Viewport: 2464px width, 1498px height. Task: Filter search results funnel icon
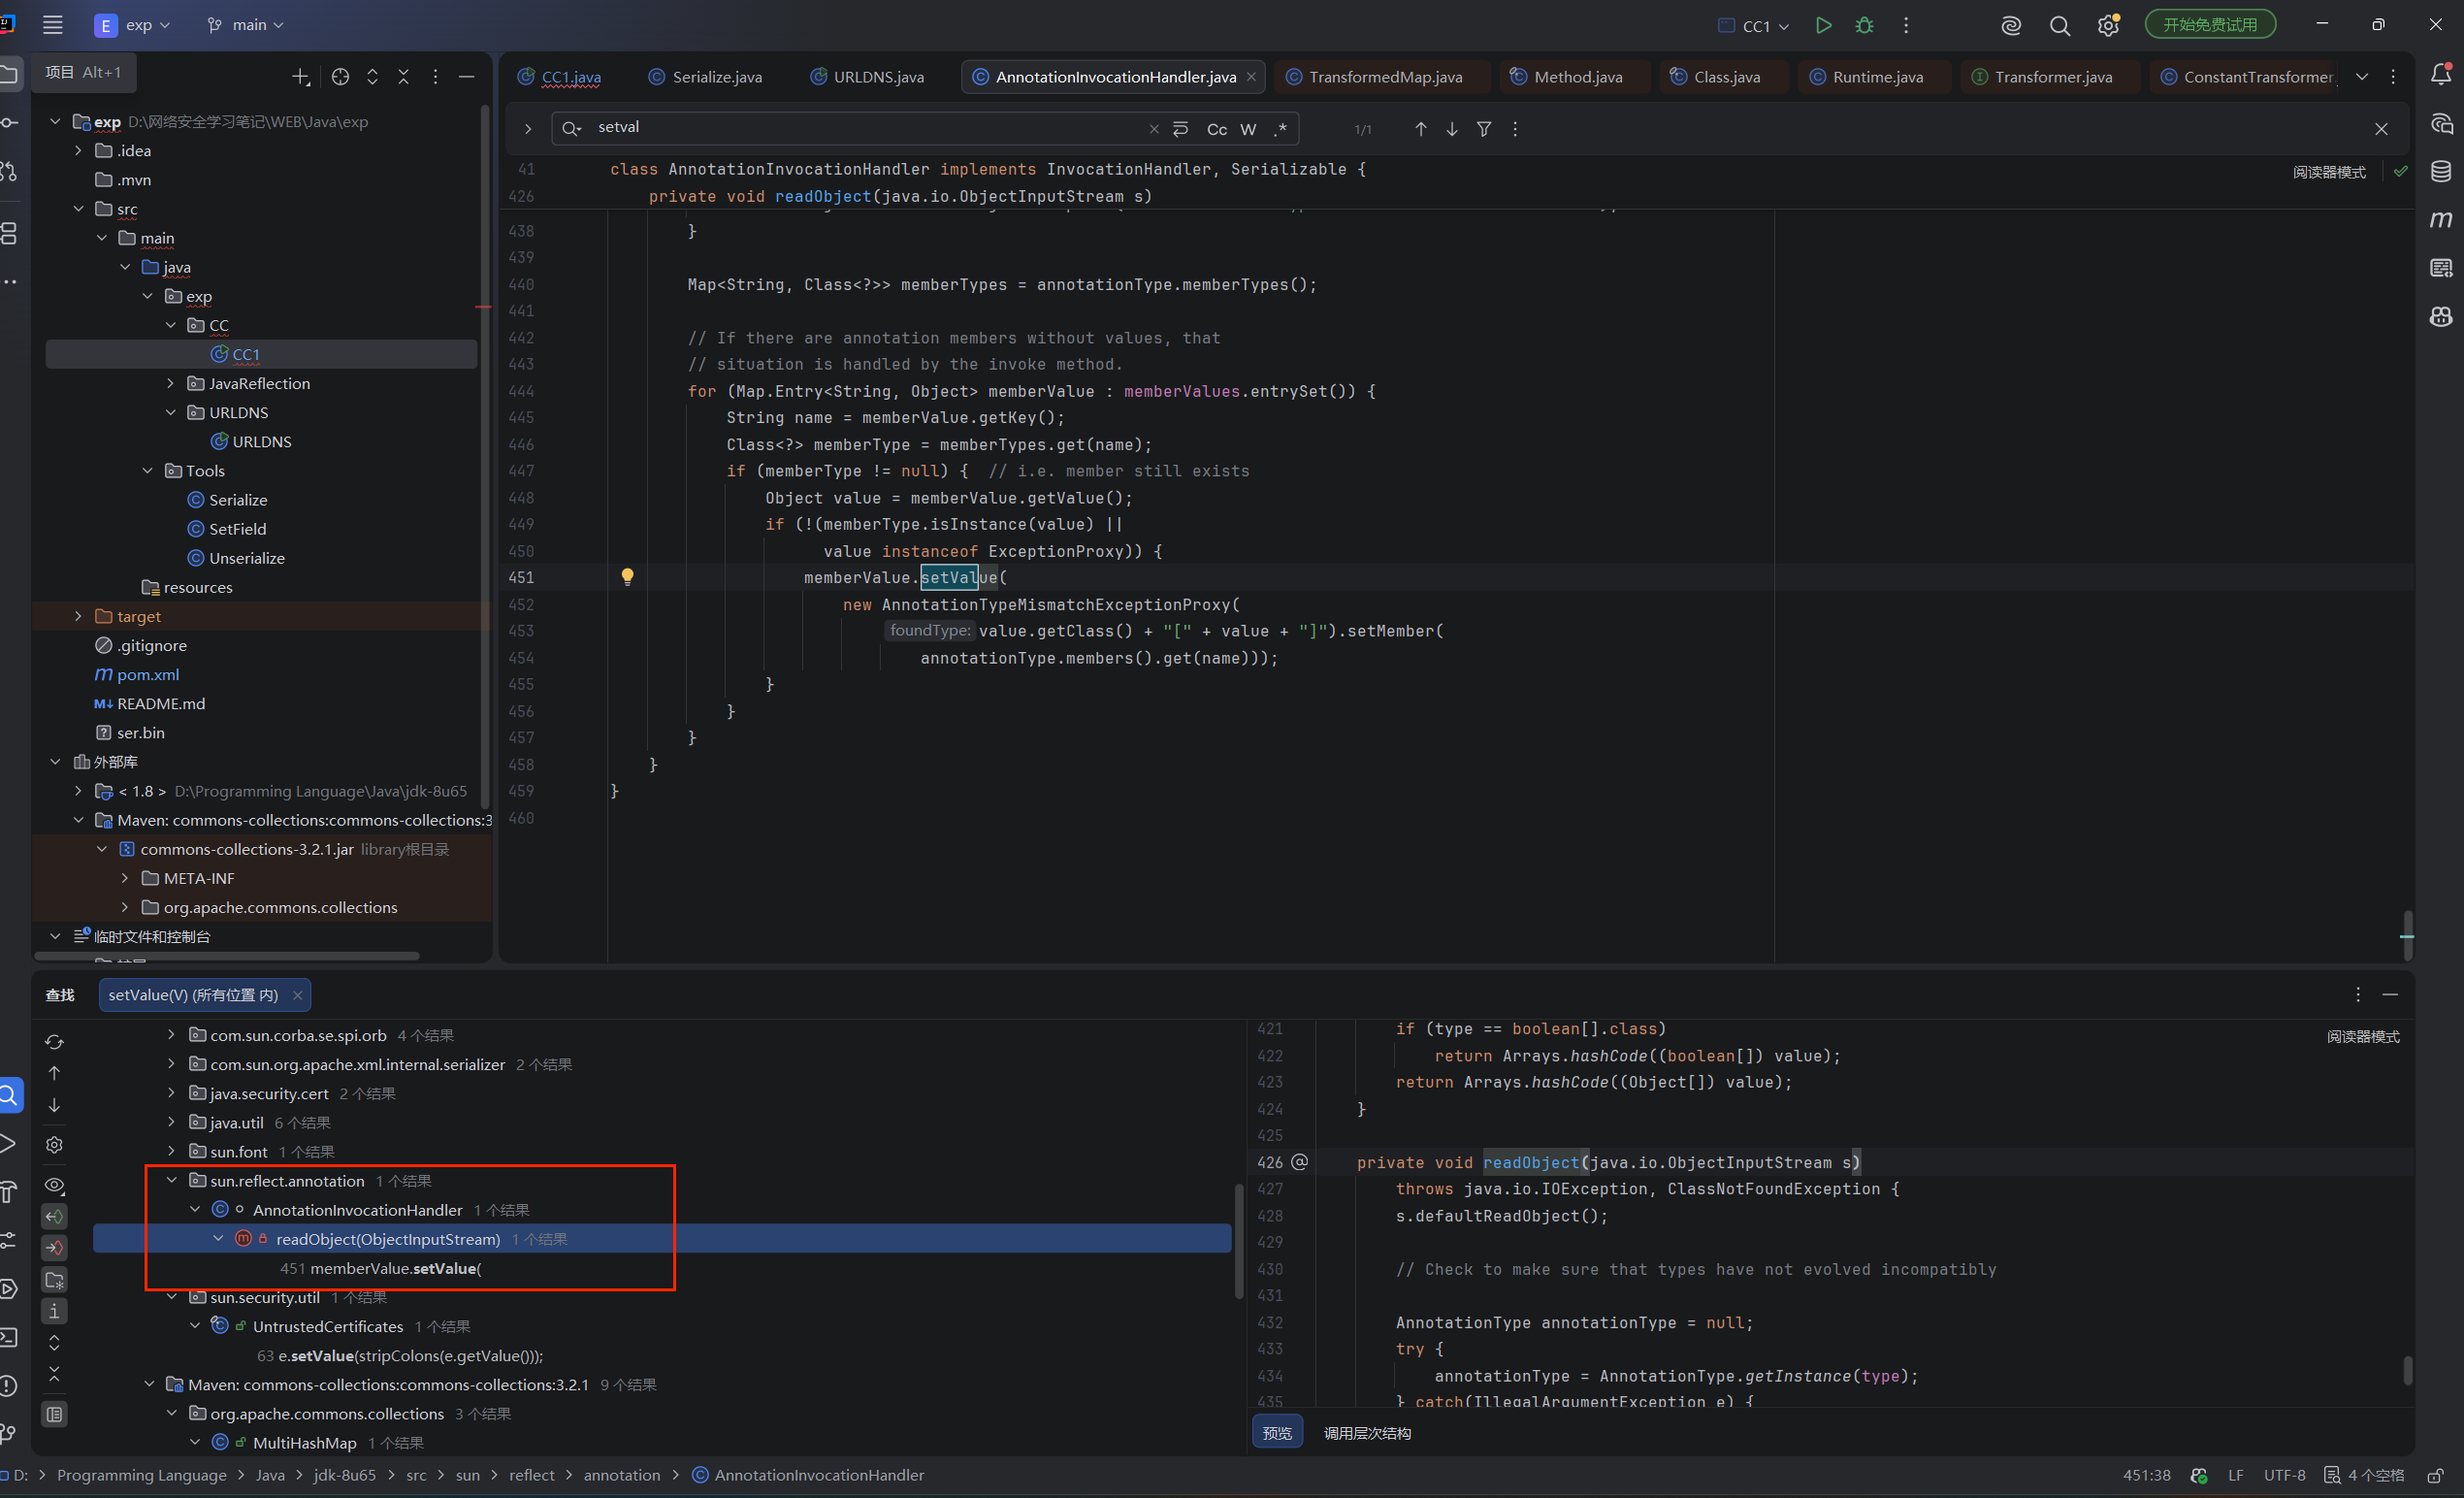tap(1484, 129)
